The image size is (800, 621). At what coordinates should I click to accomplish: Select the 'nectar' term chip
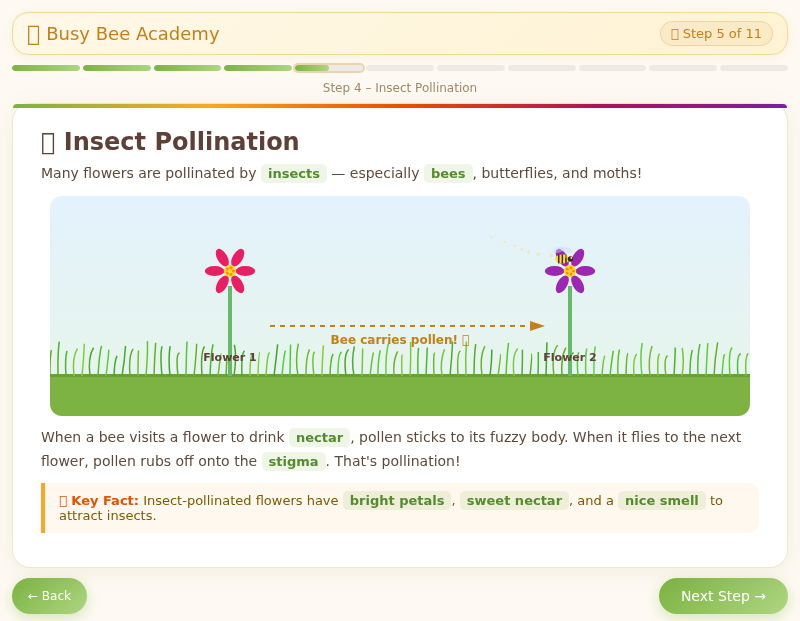[x=319, y=437]
